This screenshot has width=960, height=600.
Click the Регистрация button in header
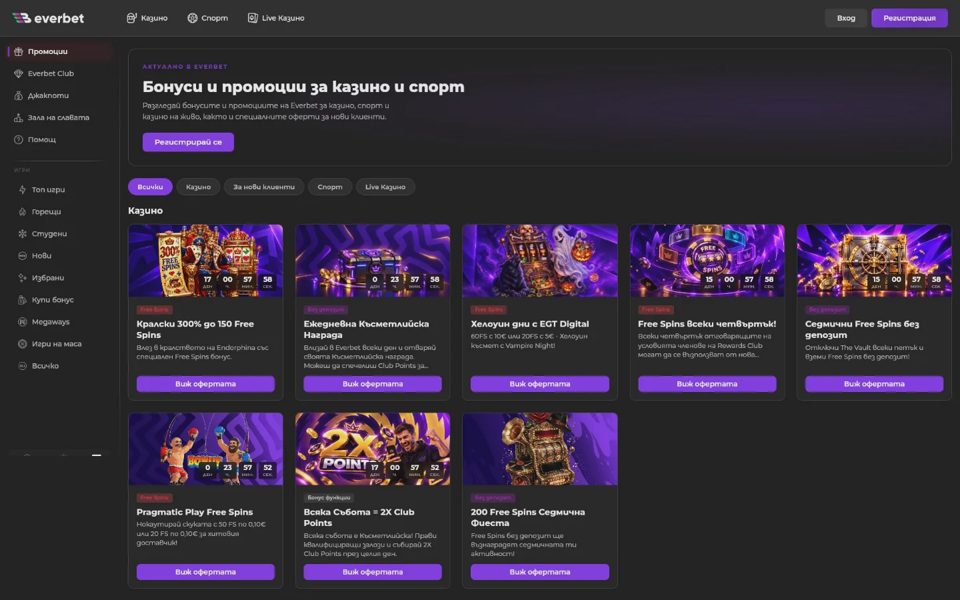click(909, 18)
